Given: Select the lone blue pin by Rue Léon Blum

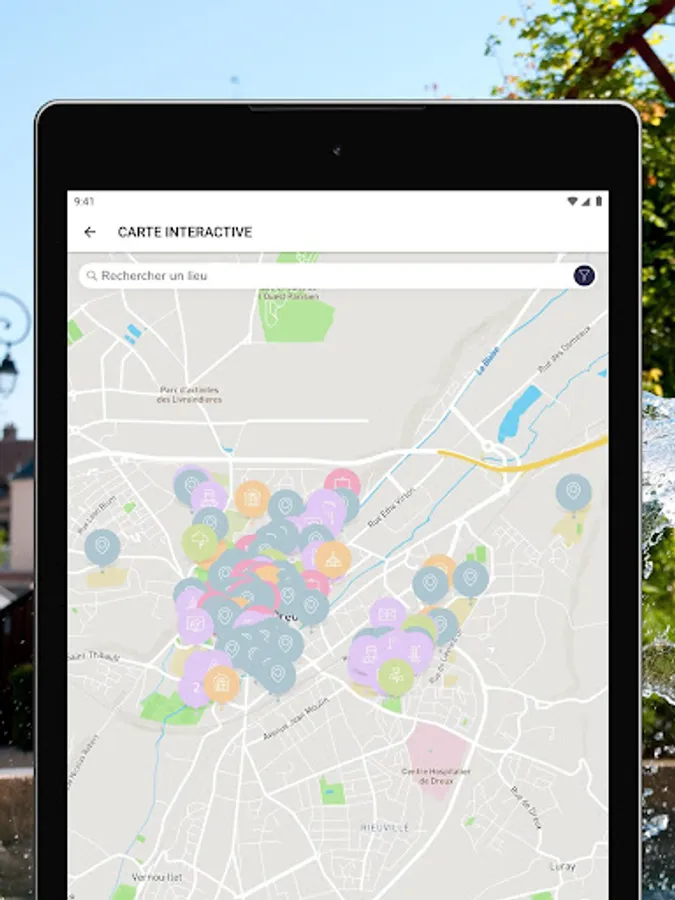Looking at the screenshot, I should [102, 548].
